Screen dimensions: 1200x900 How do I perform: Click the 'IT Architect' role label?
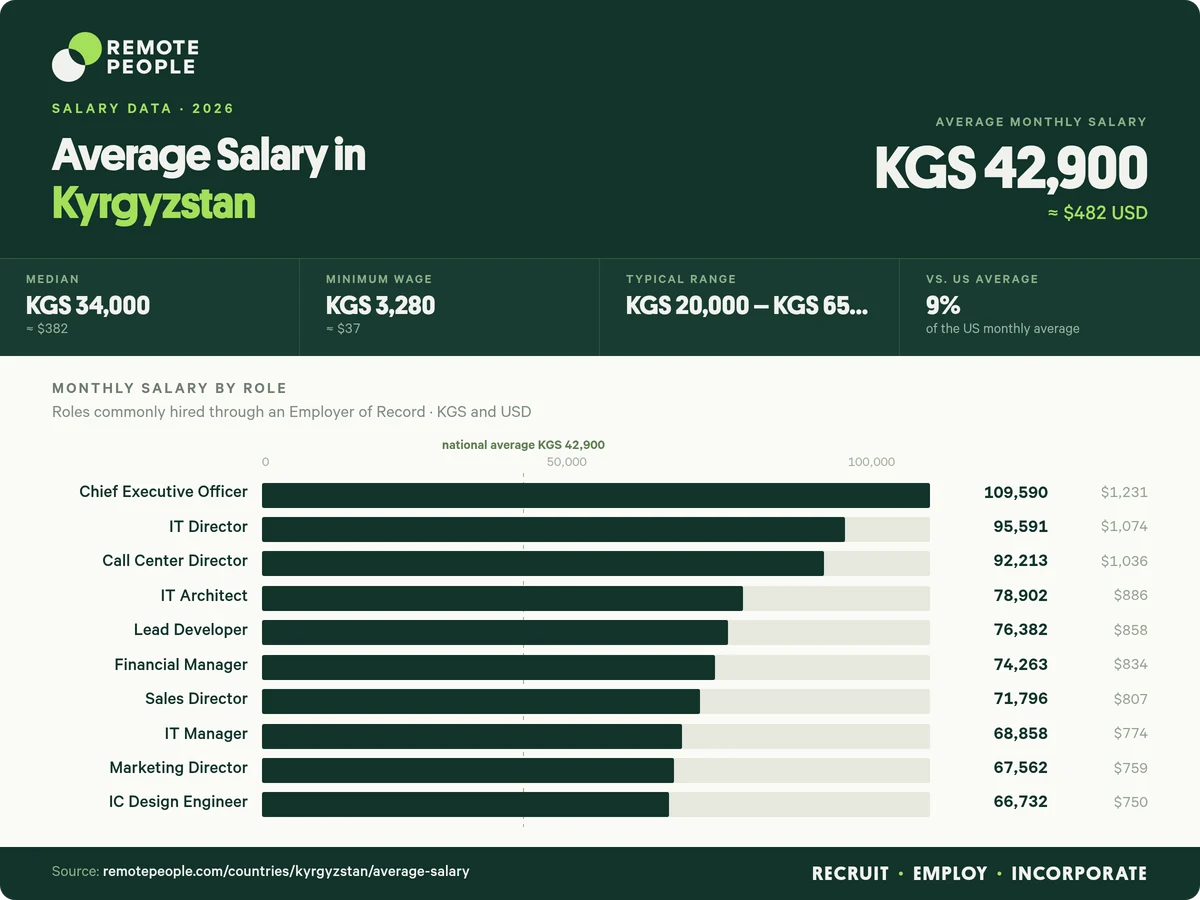[x=204, y=595]
